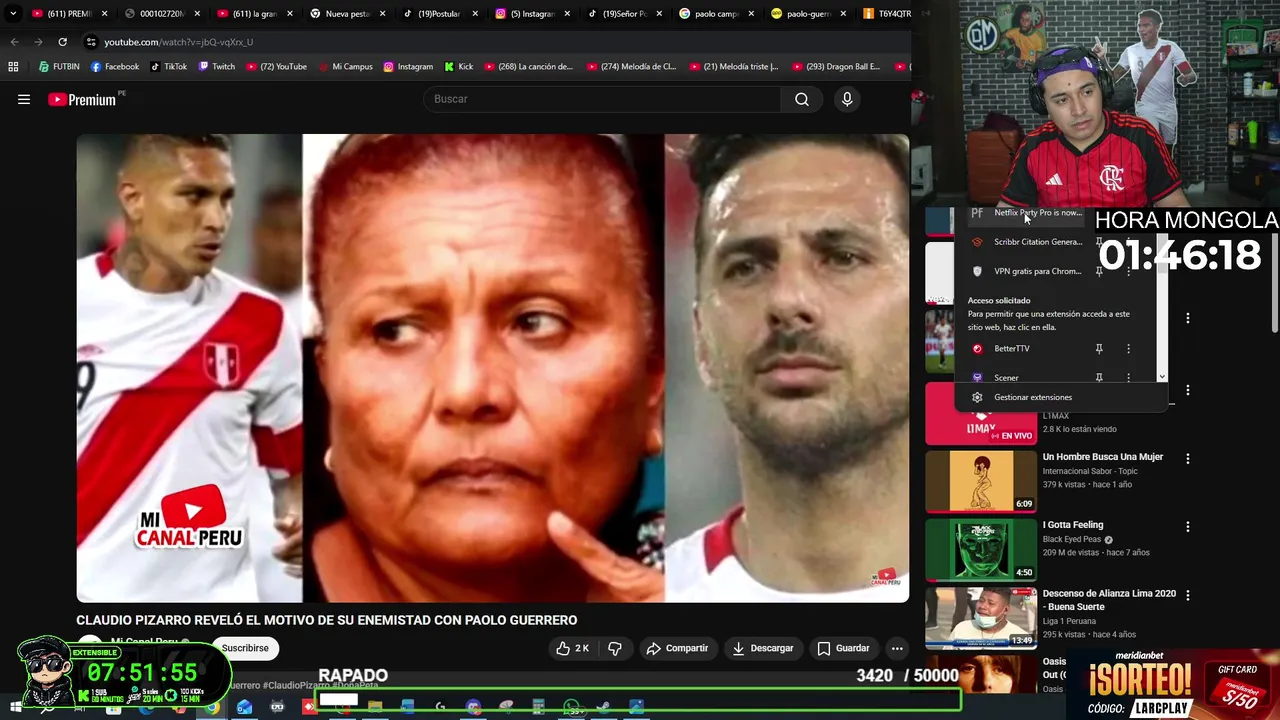The height and width of the screenshot is (720, 1280).
Task: Expand the tab search chevron in Chrome
Action: click(x=12, y=14)
